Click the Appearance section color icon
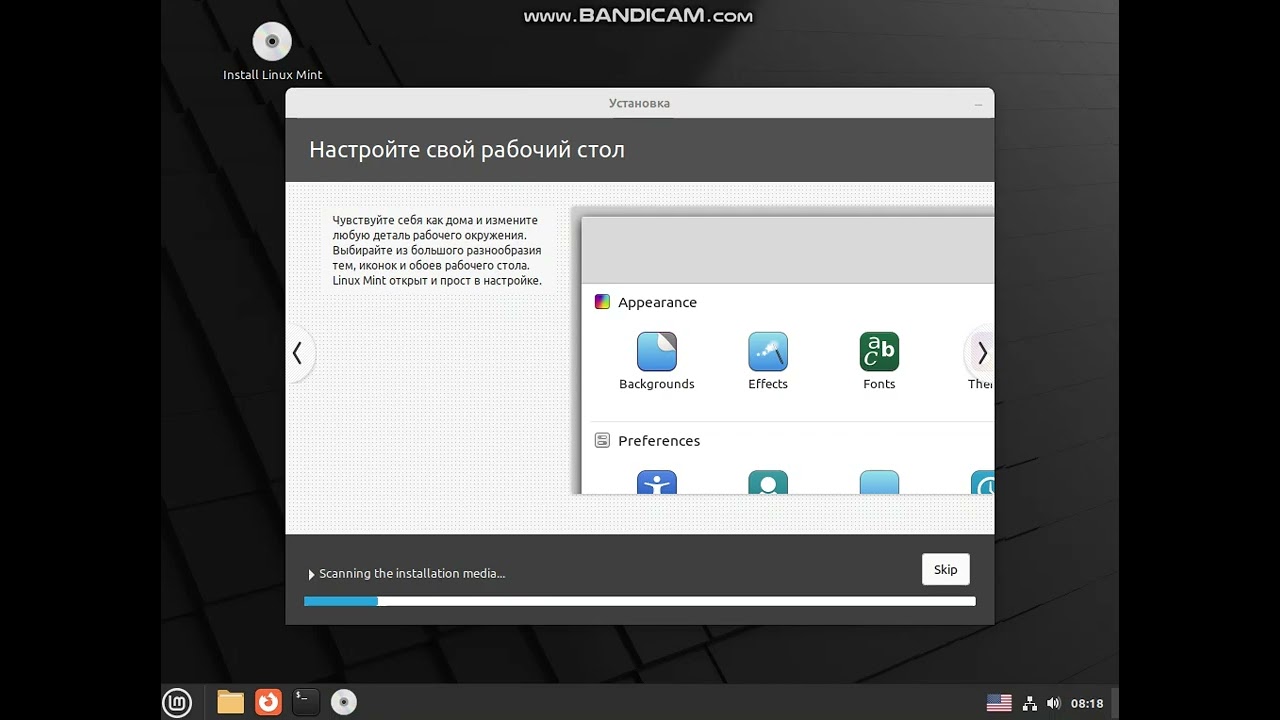Screen dimensions: 1280x720 point(602,302)
